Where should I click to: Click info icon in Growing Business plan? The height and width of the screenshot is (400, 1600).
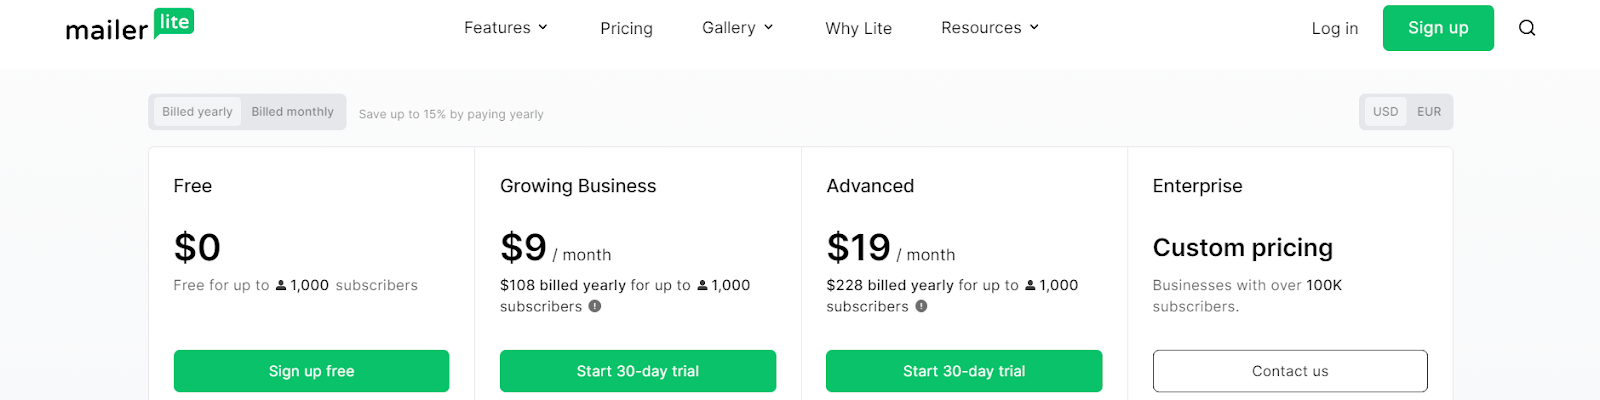click(x=595, y=307)
